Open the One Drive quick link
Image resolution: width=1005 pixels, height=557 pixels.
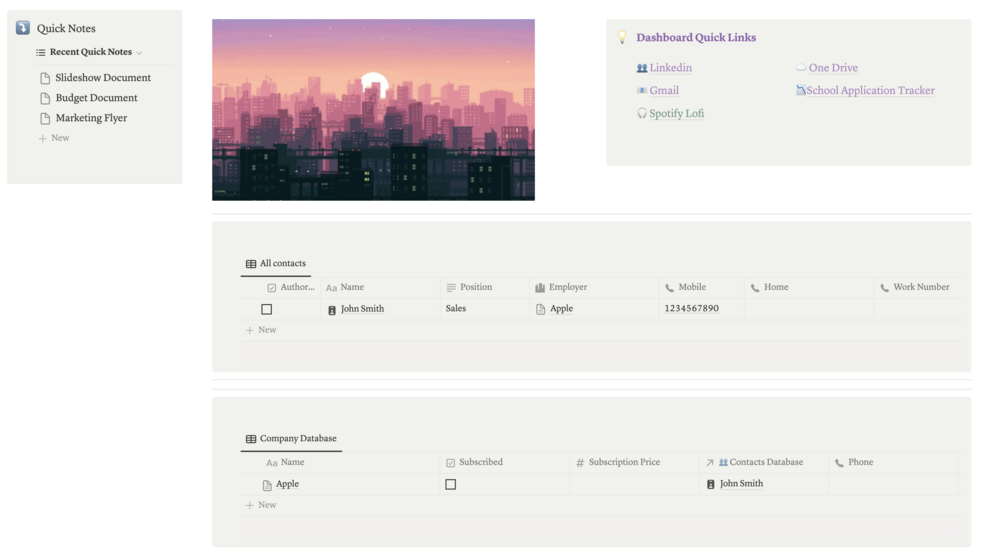[833, 67]
